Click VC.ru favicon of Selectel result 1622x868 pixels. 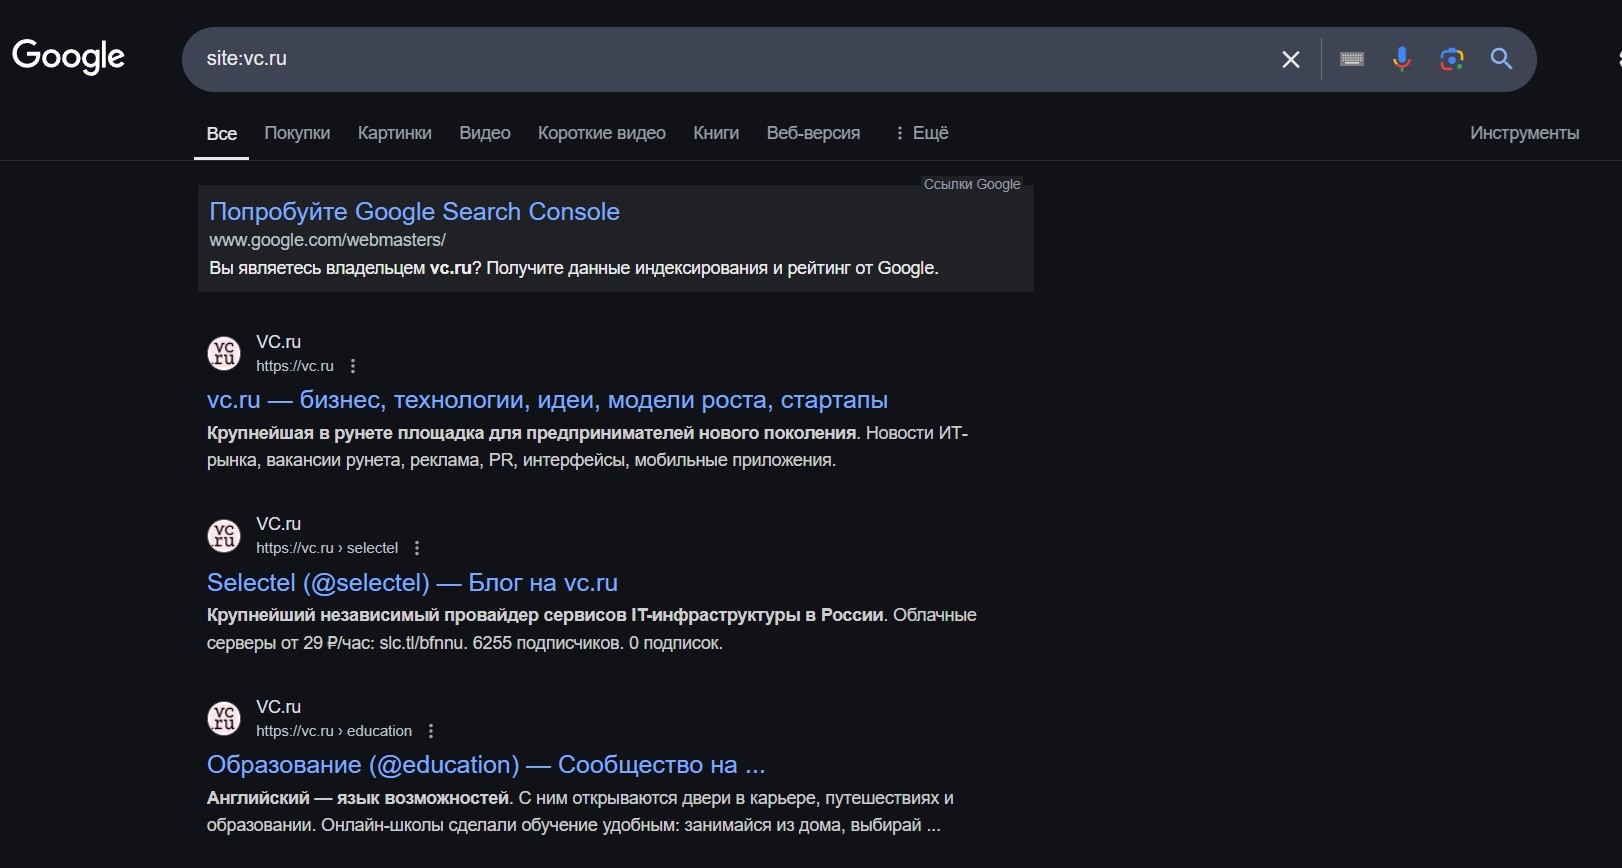(224, 535)
